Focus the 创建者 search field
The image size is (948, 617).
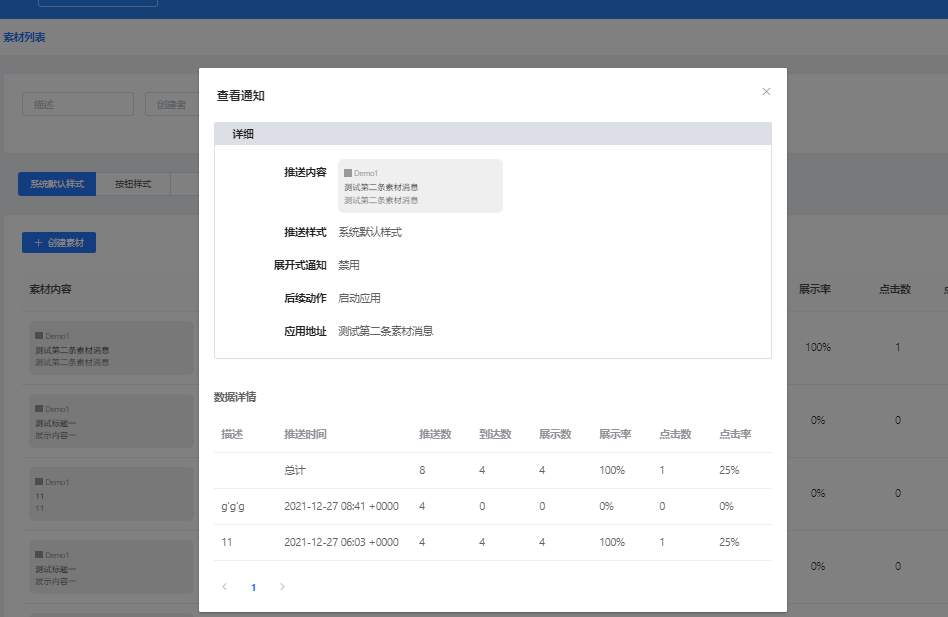pos(171,104)
